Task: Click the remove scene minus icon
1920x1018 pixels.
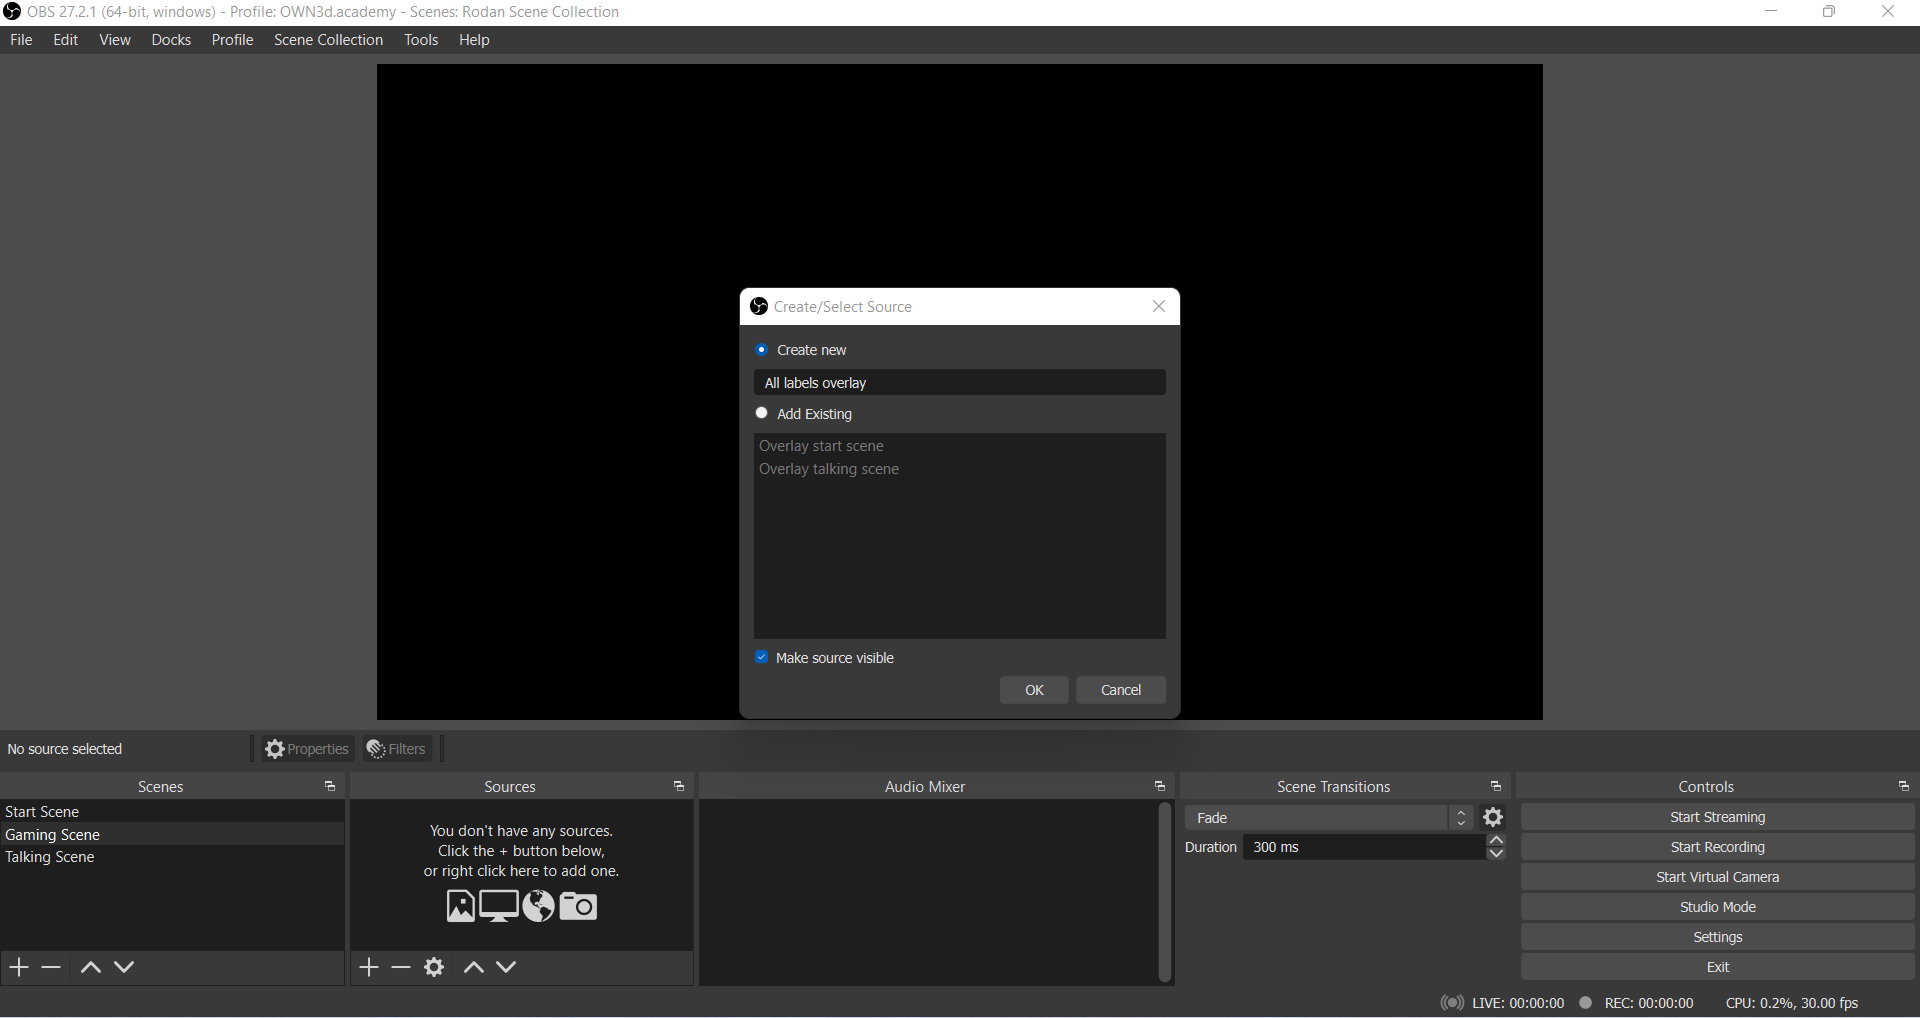Action: coord(52,967)
